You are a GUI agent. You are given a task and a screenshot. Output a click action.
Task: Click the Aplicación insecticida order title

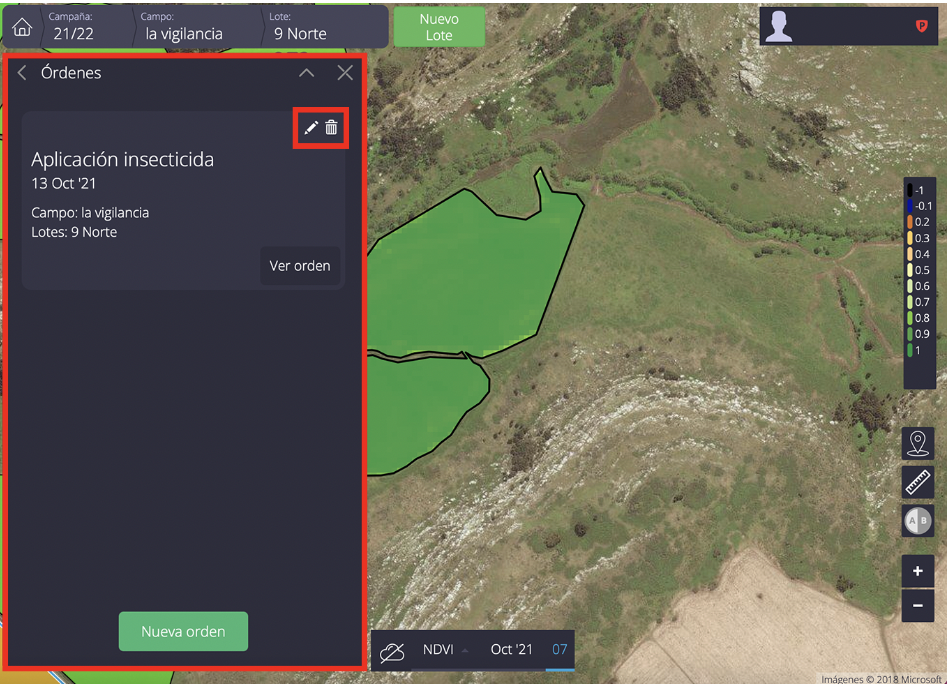(122, 159)
